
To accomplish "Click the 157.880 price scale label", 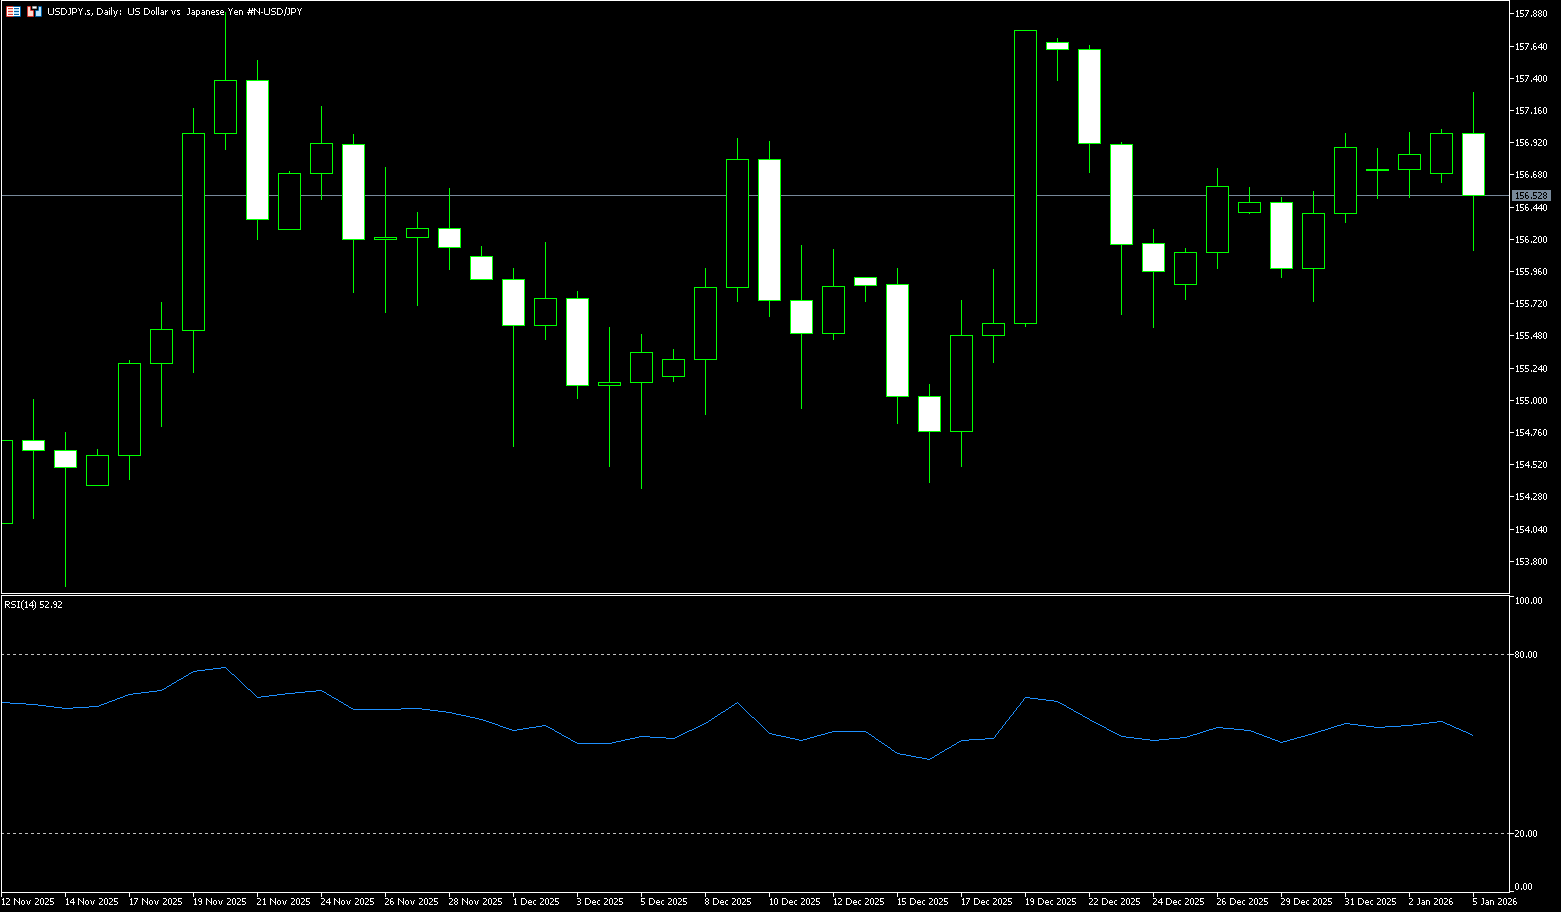I will tap(1532, 14).
